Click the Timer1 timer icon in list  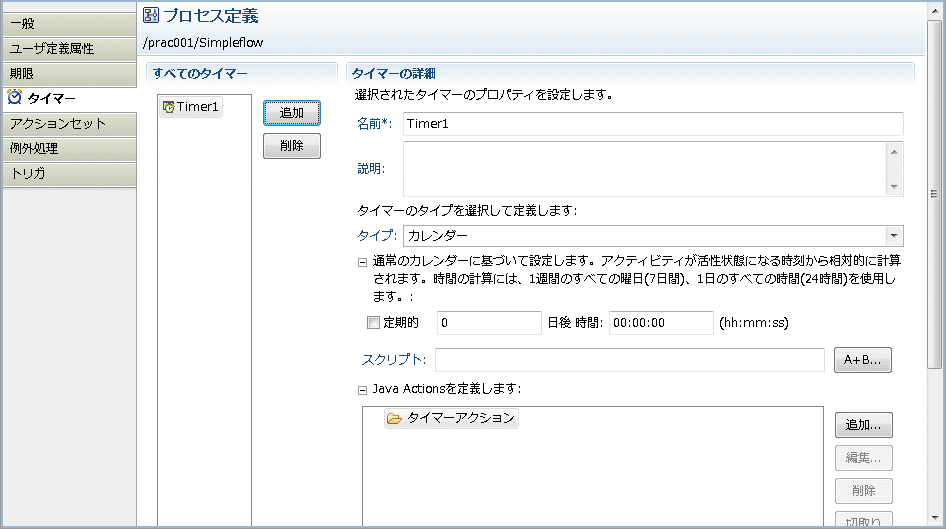[168, 107]
